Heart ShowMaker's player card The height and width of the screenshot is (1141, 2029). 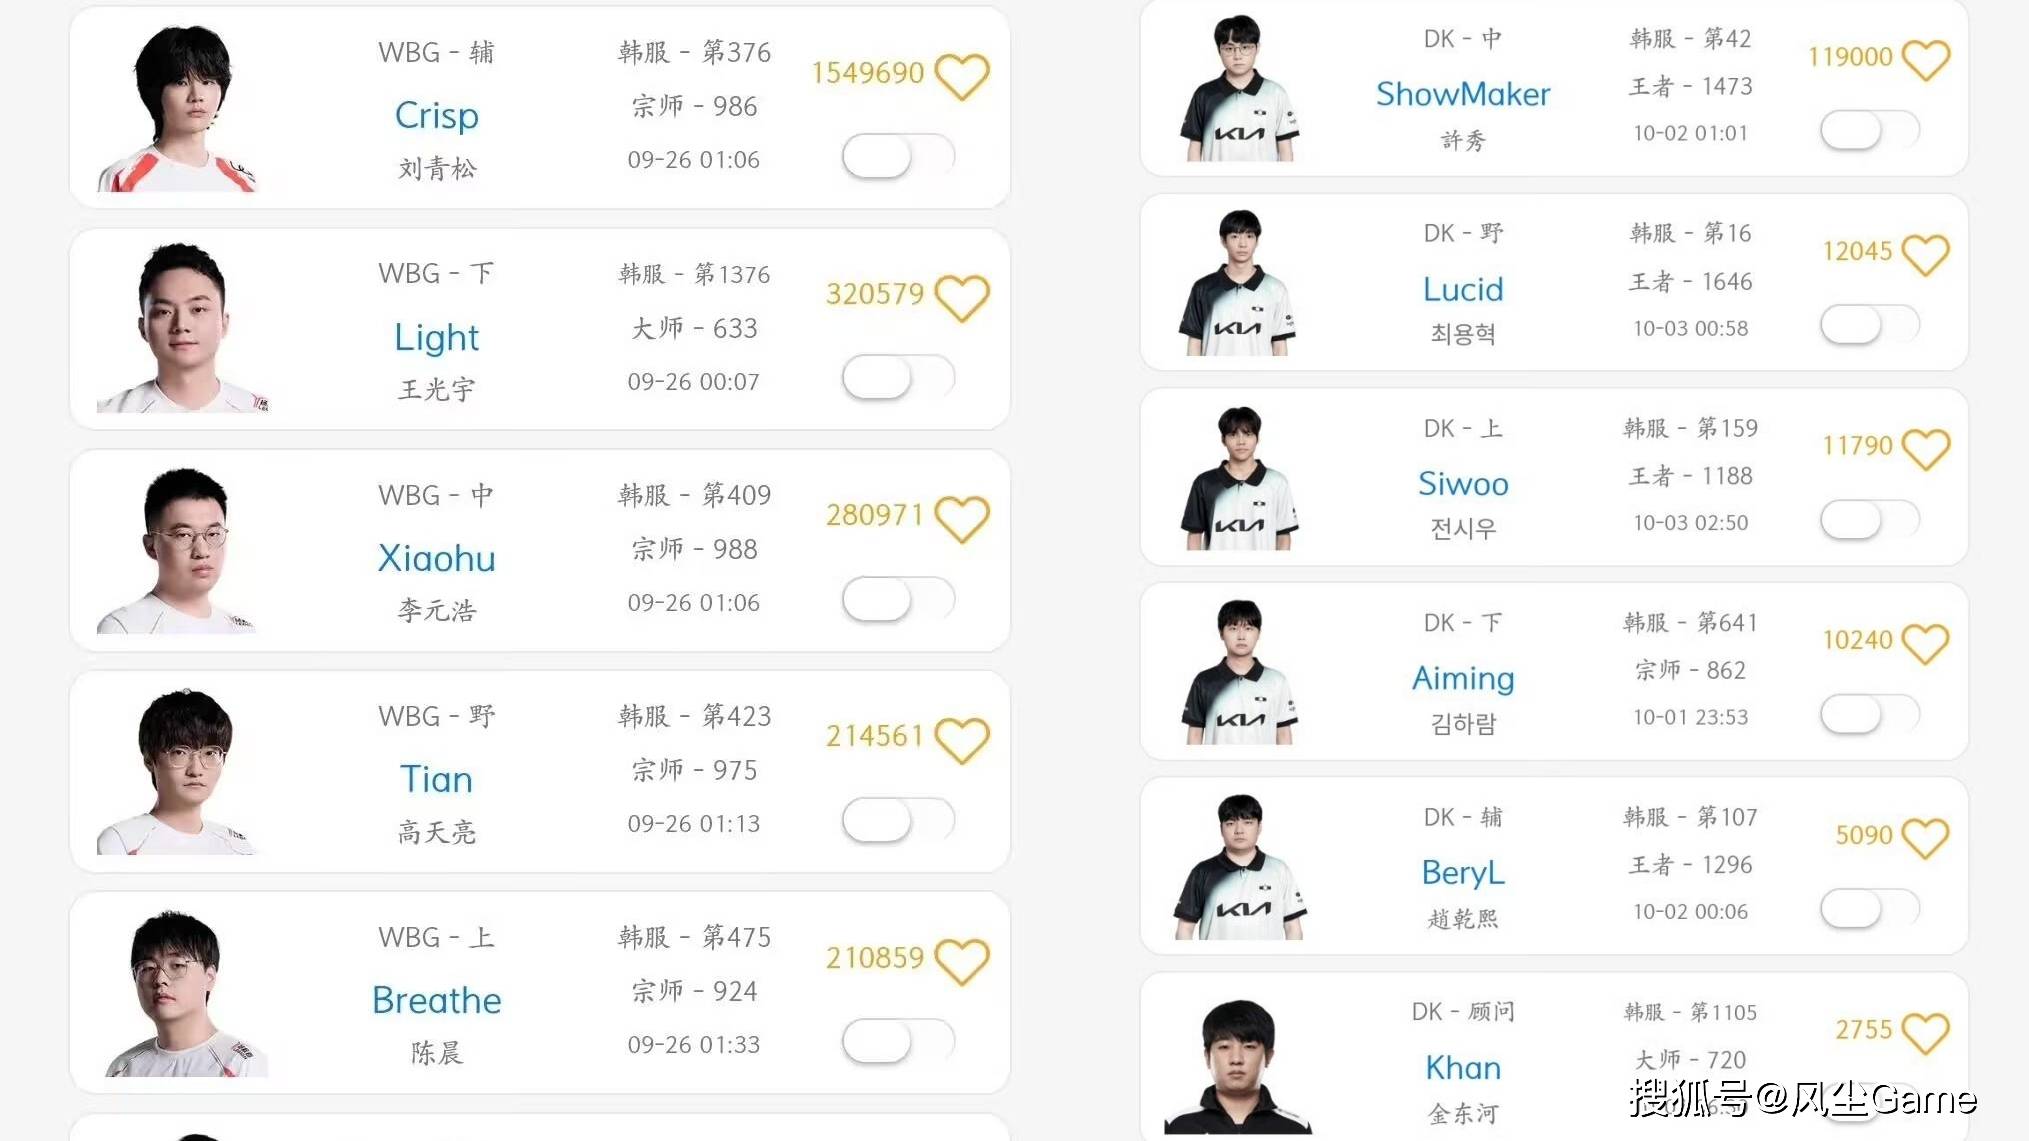(1925, 59)
